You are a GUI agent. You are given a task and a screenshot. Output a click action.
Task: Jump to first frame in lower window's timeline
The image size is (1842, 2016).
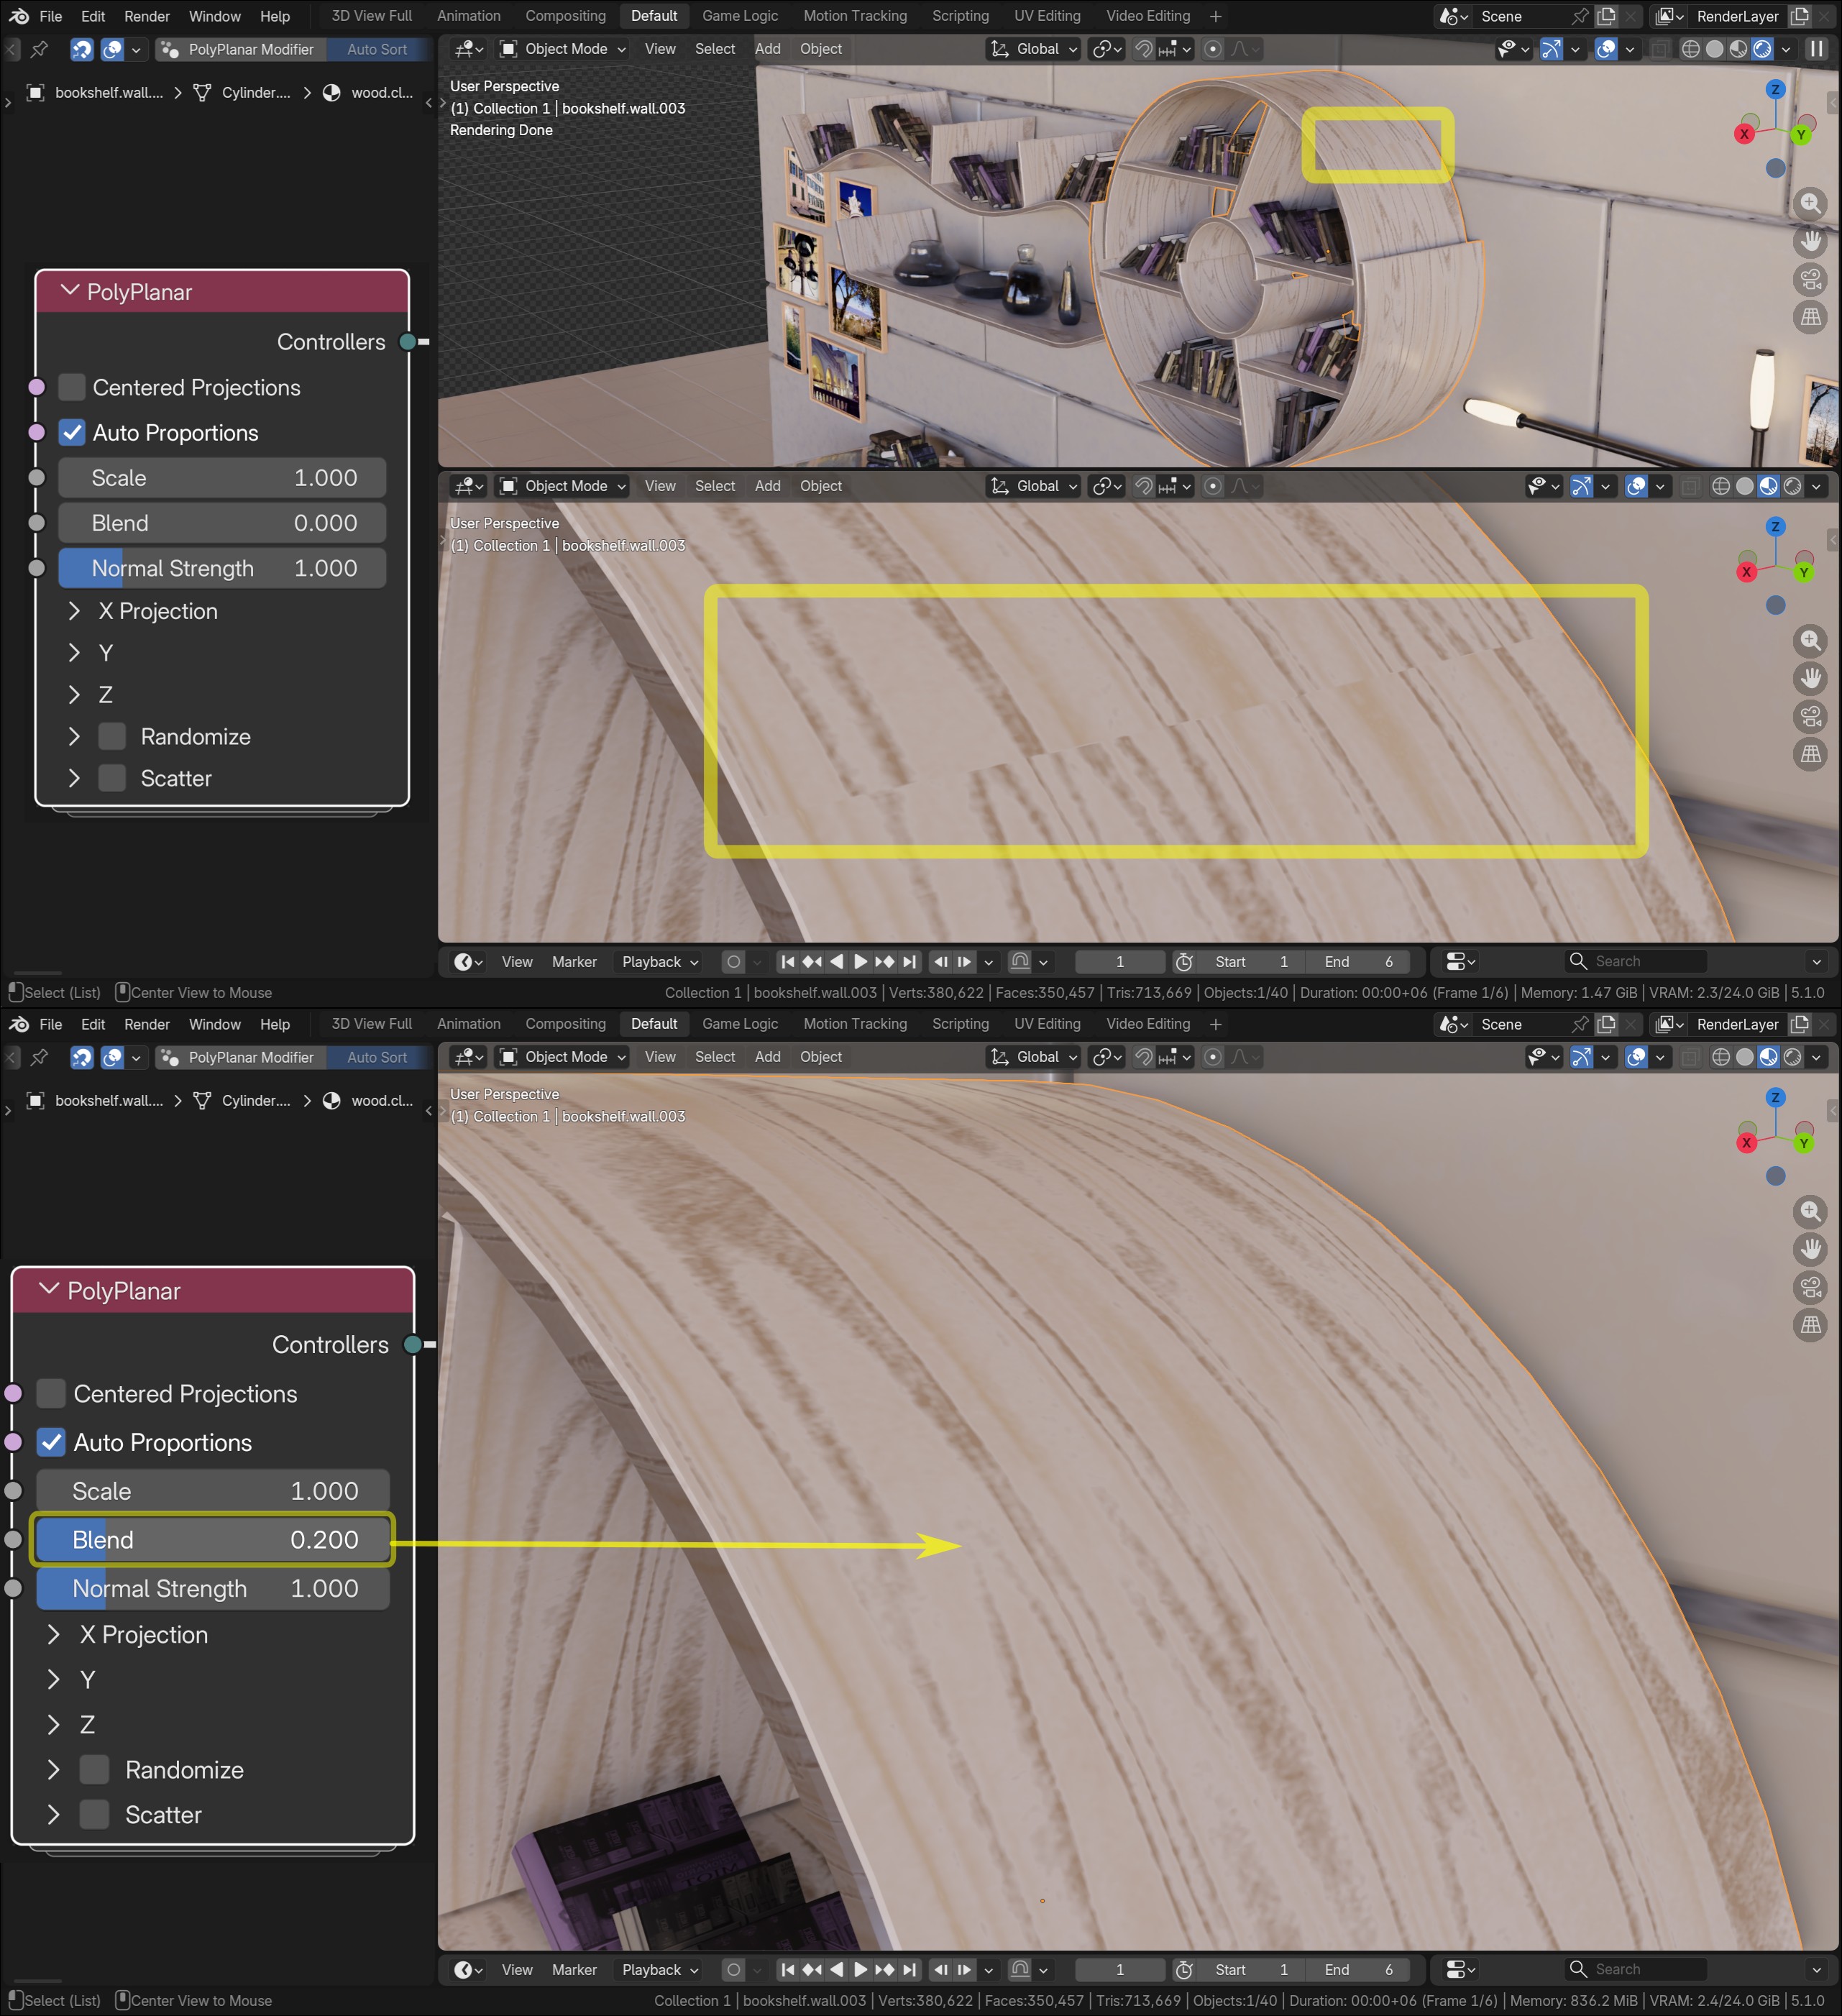click(x=788, y=1970)
